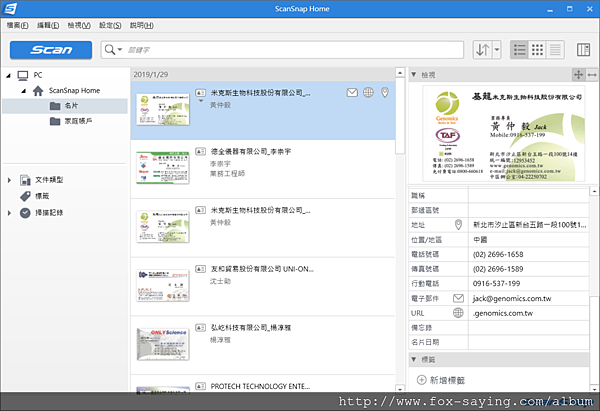Collapse the ScanSnap Home tree node
This screenshot has height=411, width=600.
tap(23, 91)
